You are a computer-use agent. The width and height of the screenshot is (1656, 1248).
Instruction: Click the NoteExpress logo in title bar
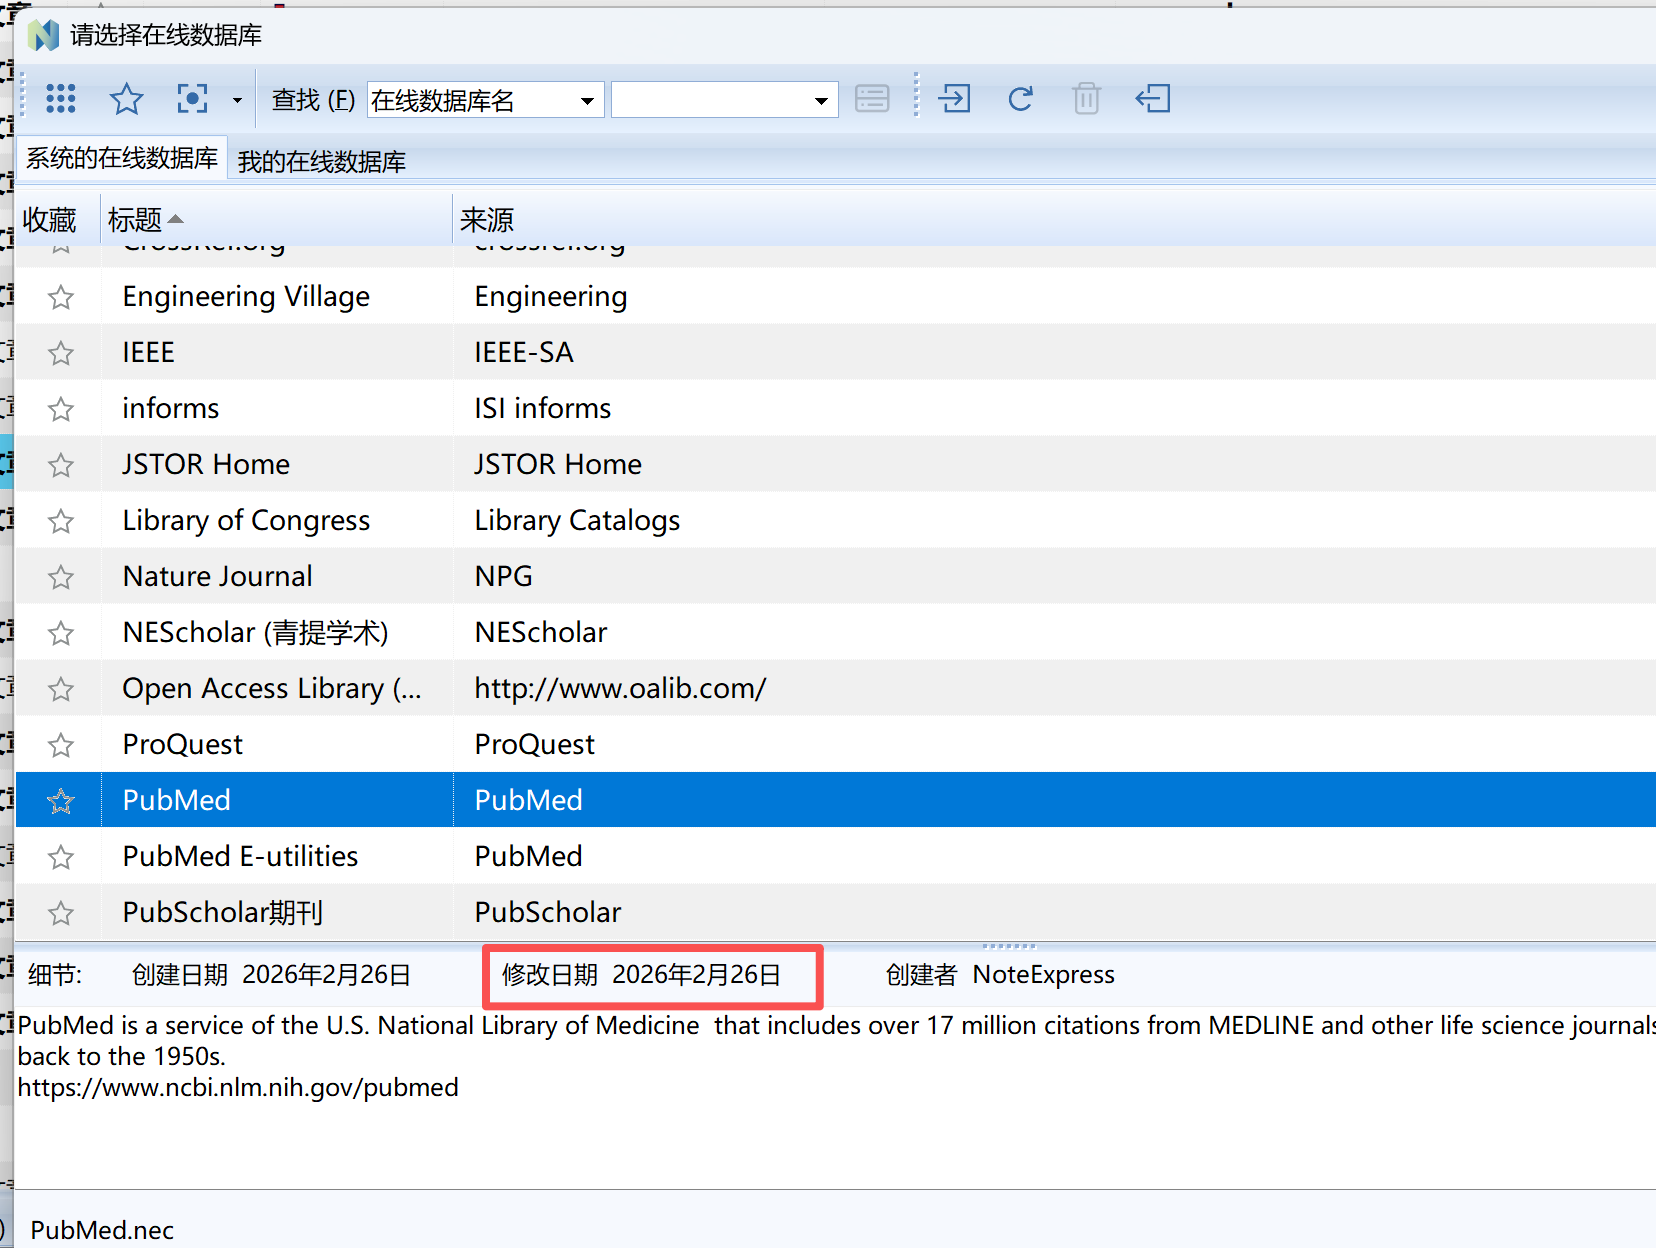[43, 35]
